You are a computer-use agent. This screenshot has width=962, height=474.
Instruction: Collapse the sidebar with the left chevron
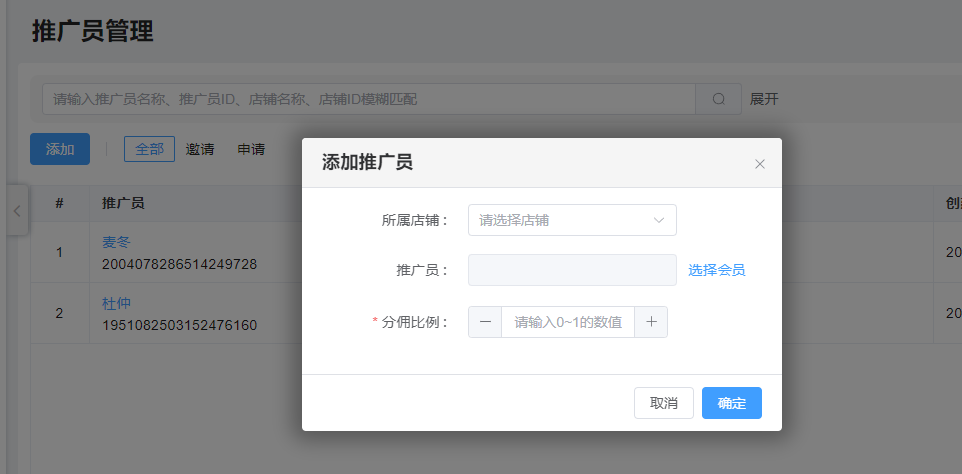(x=17, y=211)
